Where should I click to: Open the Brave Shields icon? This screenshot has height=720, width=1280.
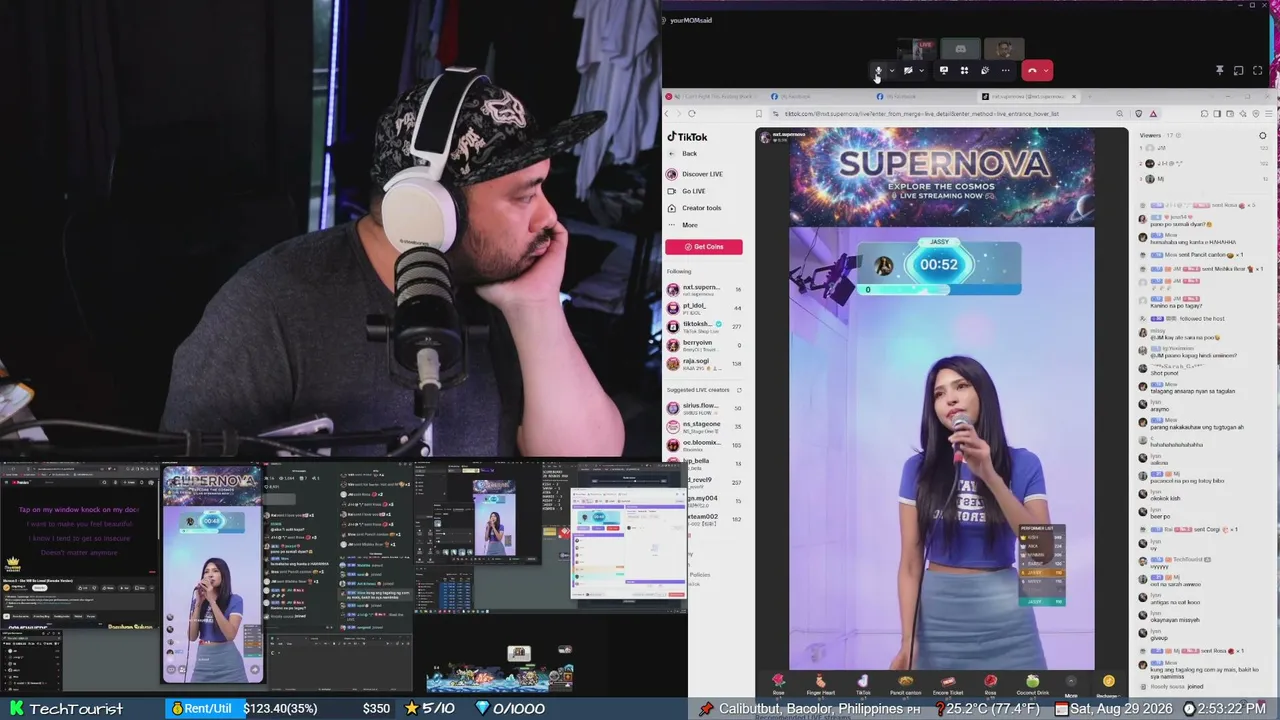(1137, 114)
